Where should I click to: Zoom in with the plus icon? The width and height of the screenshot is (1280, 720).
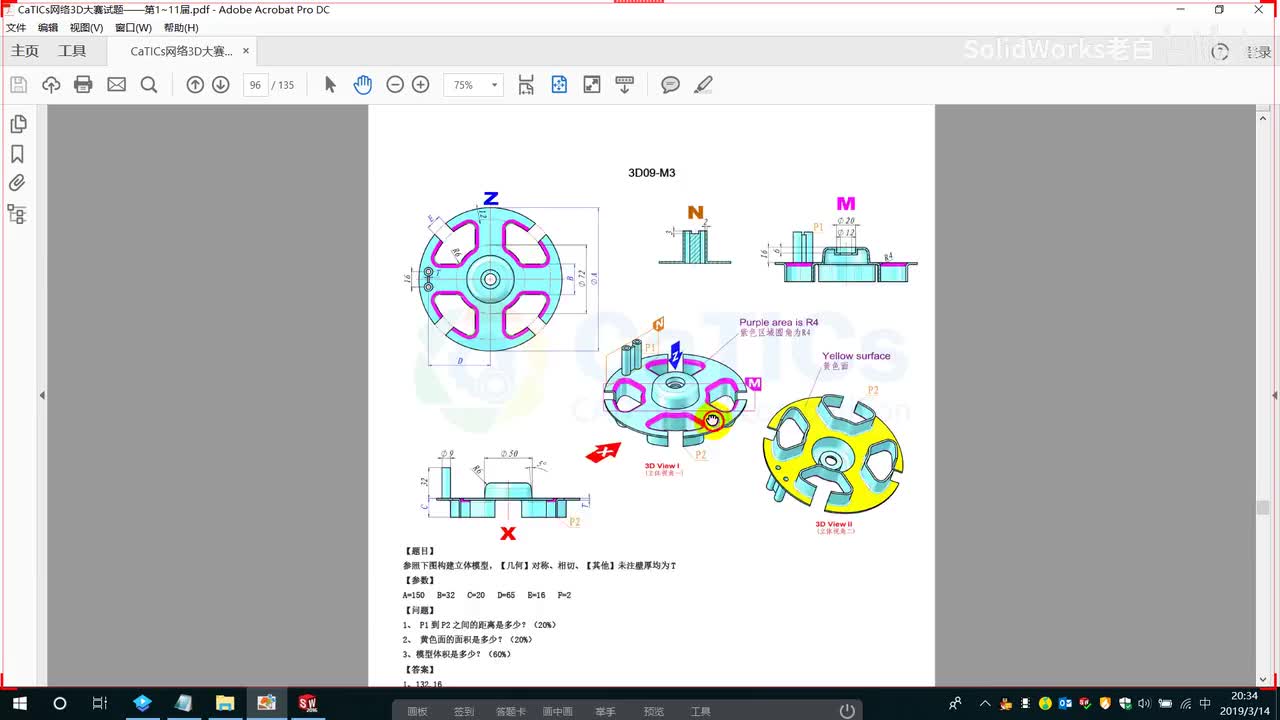point(421,85)
